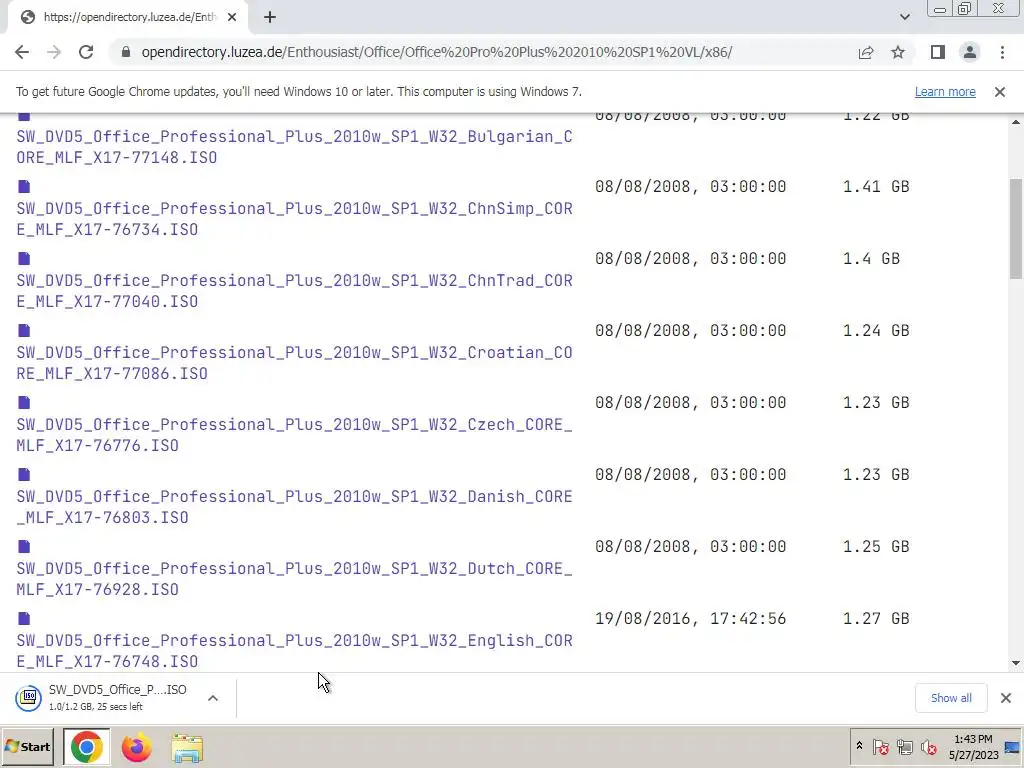Select the opendirectory.luzea.de tab
The width and height of the screenshot is (1024, 768).
(128, 18)
